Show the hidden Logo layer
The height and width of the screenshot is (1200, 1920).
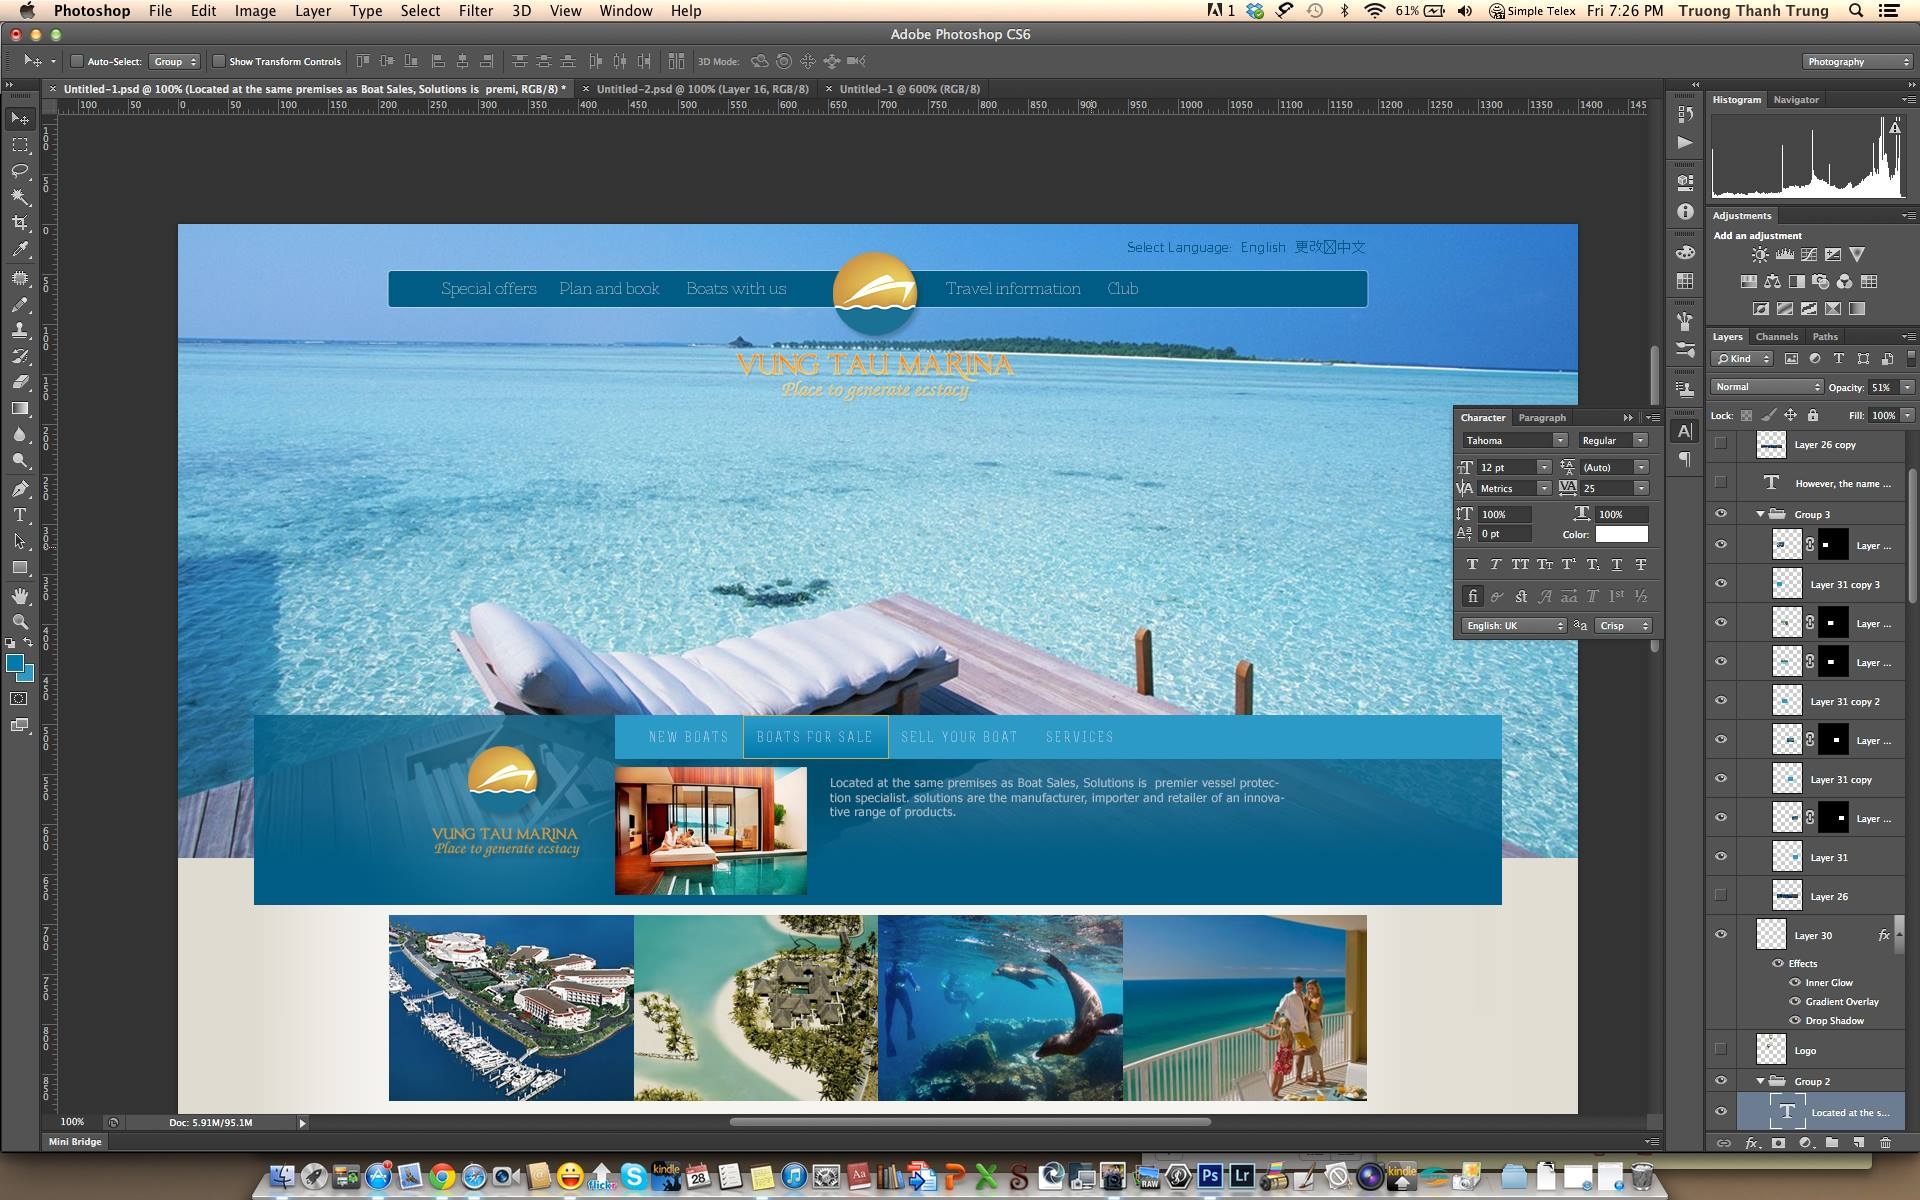pos(1721,1049)
